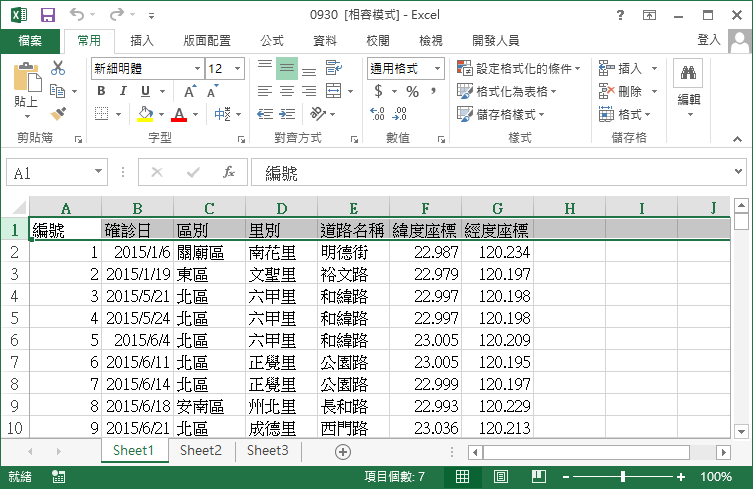Open Excel help question mark
This screenshot has width=753, height=489.
click(620, 15)
